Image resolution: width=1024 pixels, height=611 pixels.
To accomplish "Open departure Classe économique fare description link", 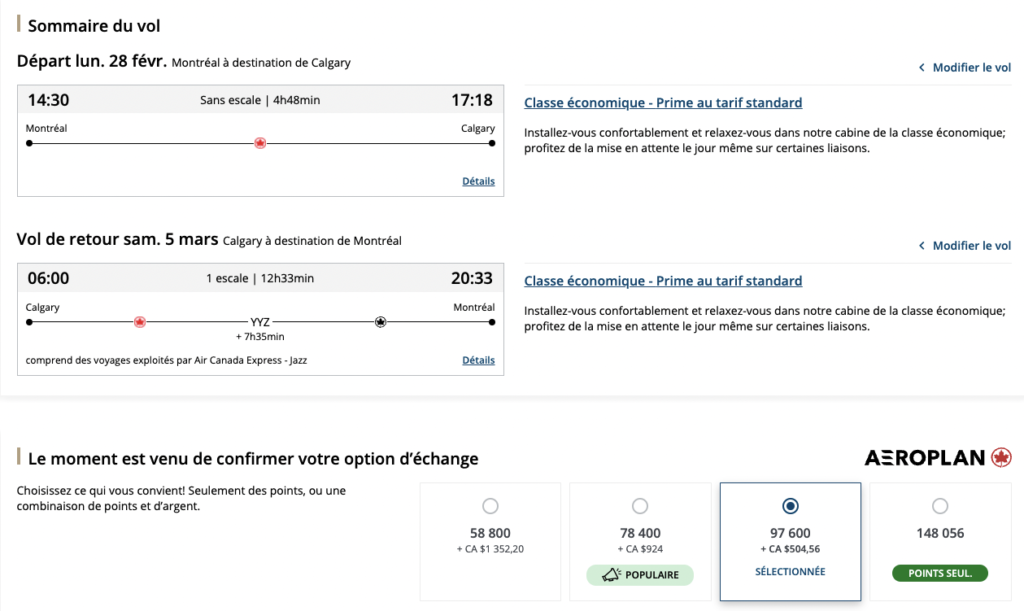I will (663, 103).
